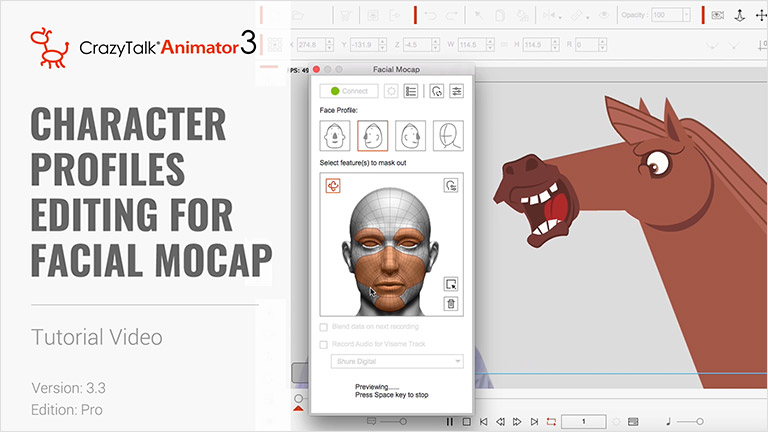Click the copy icon in top toolbar
This screenshot has width=768, height=432.
pyautogui.click(x=500, y=16)
